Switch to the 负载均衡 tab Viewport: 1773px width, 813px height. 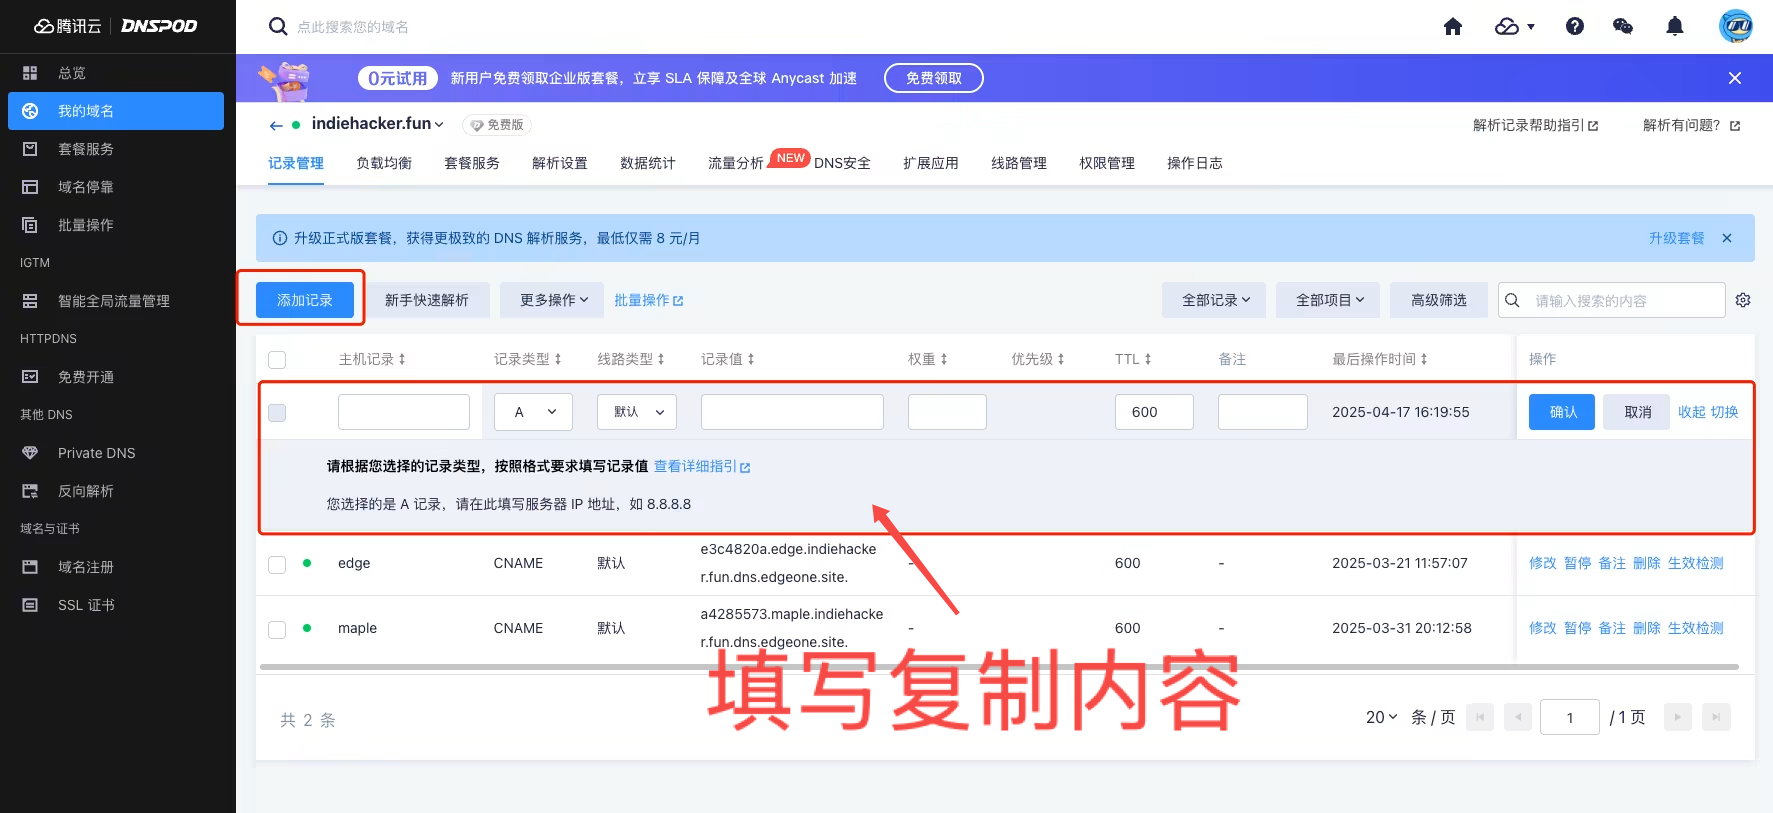[x=384, y=163]
